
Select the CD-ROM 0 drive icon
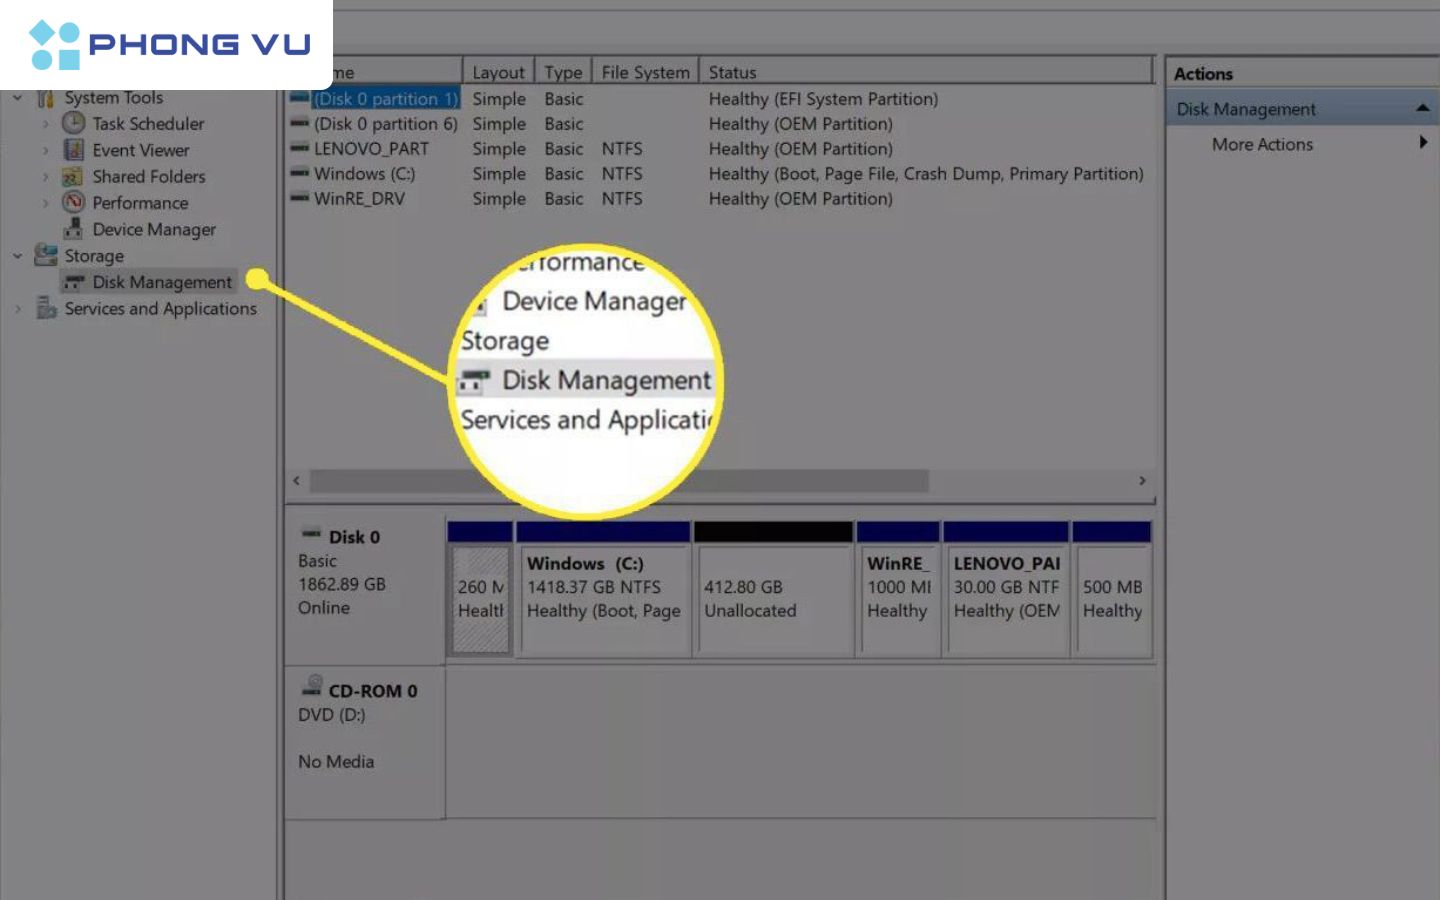pos(312,687)
